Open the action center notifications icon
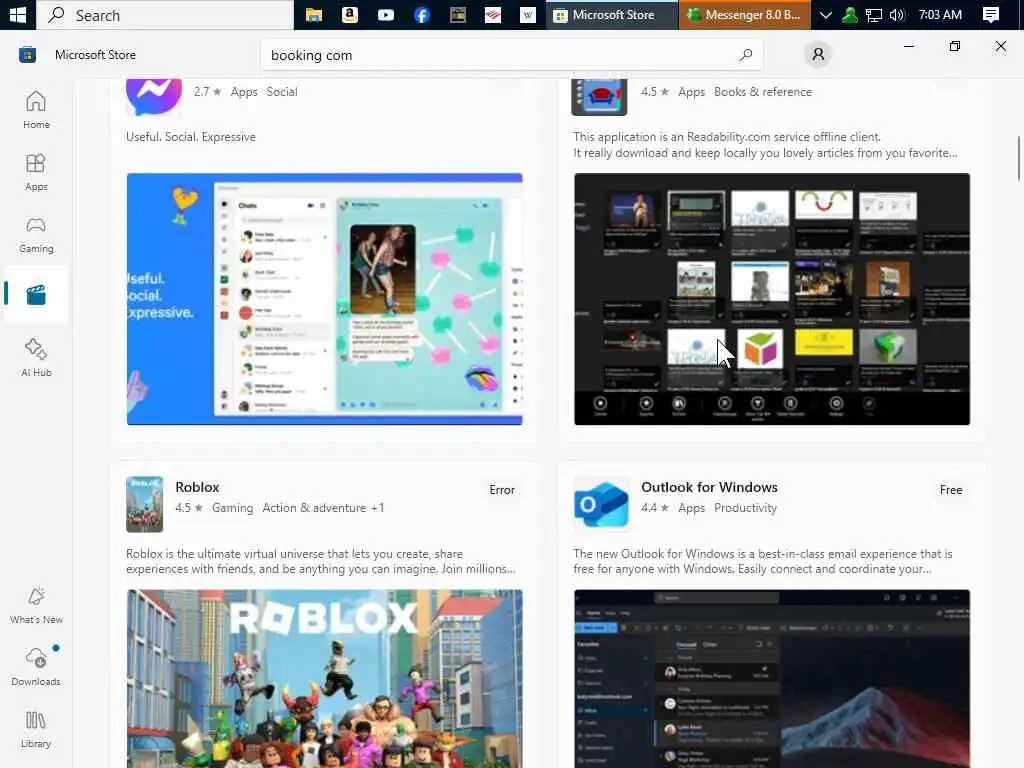The height and width of the screenshot is (768, 1024). pyautogui.click(x=991, y=14)
